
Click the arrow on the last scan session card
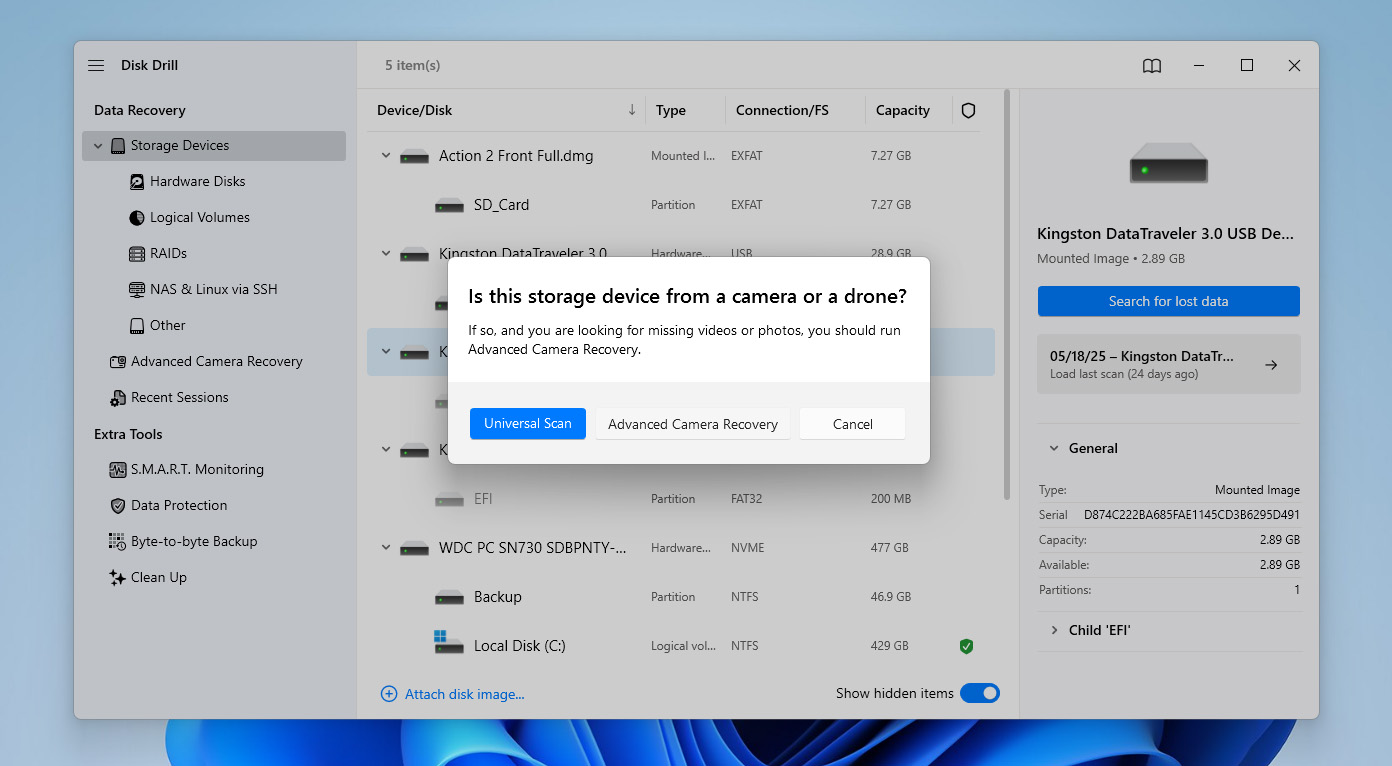[x=1271, y=365]
